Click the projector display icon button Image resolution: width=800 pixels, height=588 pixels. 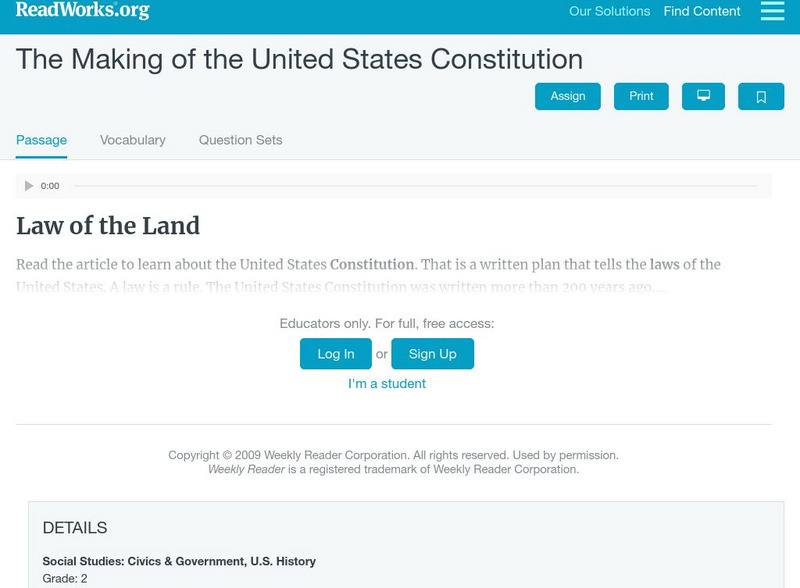point(703,96)
